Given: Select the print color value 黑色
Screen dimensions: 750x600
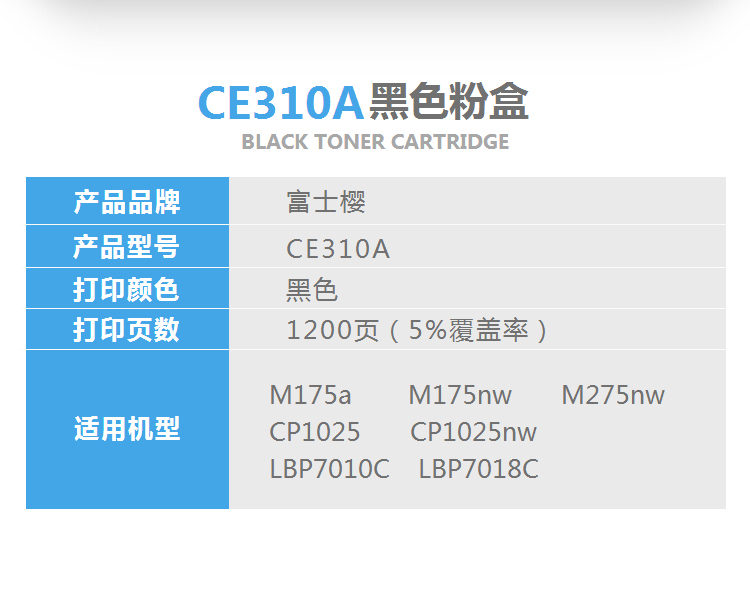Looking at the screenshot, I should [312, 290].
